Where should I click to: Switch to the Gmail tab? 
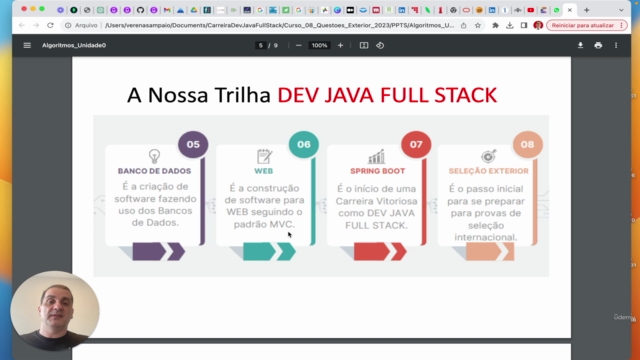pos(167,10)
